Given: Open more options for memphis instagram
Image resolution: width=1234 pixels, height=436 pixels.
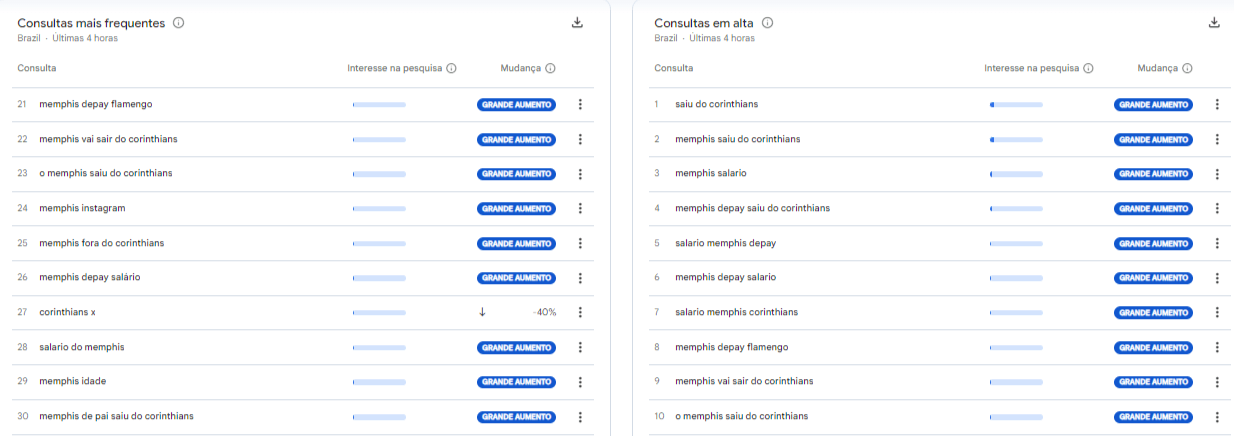Looking at the screenshot, I should [x=580, y=208].
